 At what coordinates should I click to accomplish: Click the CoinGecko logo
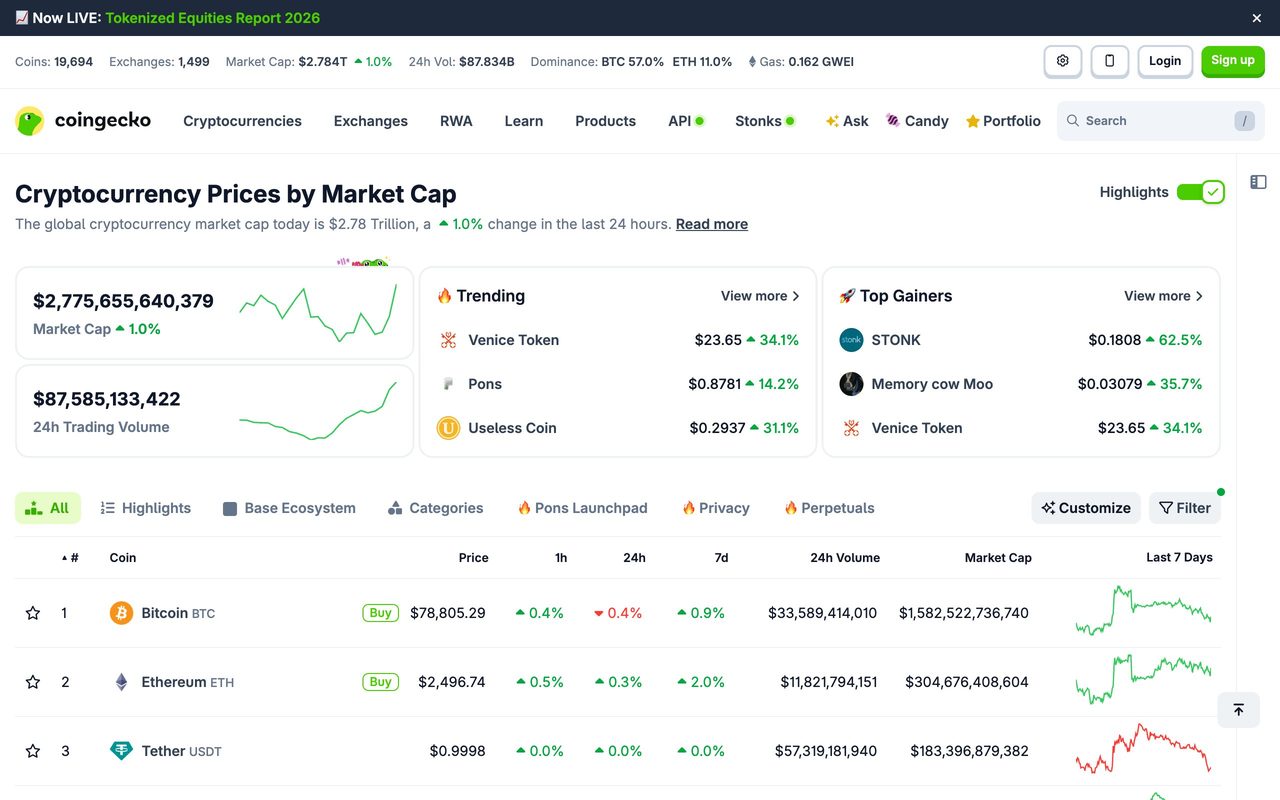coord(83,121)
